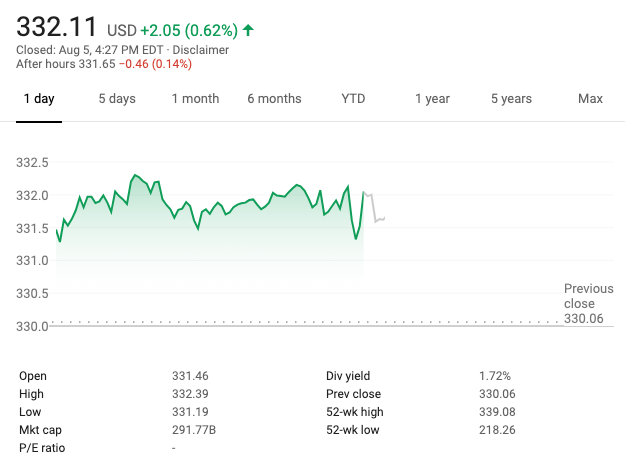This screenshot has width=625, height=463.
Task: Select the 1 day tab
Action: (x=39, y=99)
